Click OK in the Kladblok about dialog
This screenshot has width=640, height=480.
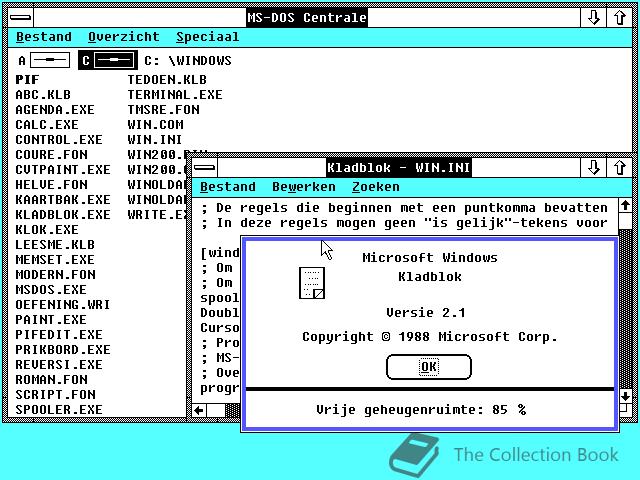(429, 367)
